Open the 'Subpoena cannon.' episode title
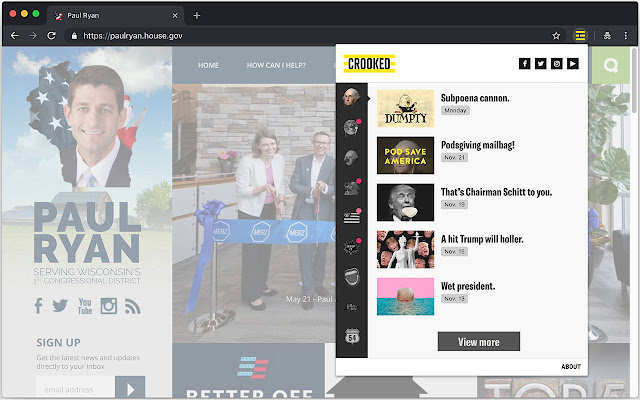Screen dimensions: 640x400 coord(475,98)
